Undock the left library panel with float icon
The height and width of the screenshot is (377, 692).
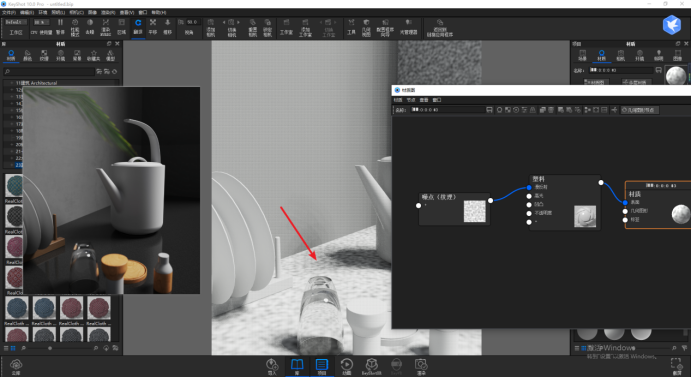(109, 44)
